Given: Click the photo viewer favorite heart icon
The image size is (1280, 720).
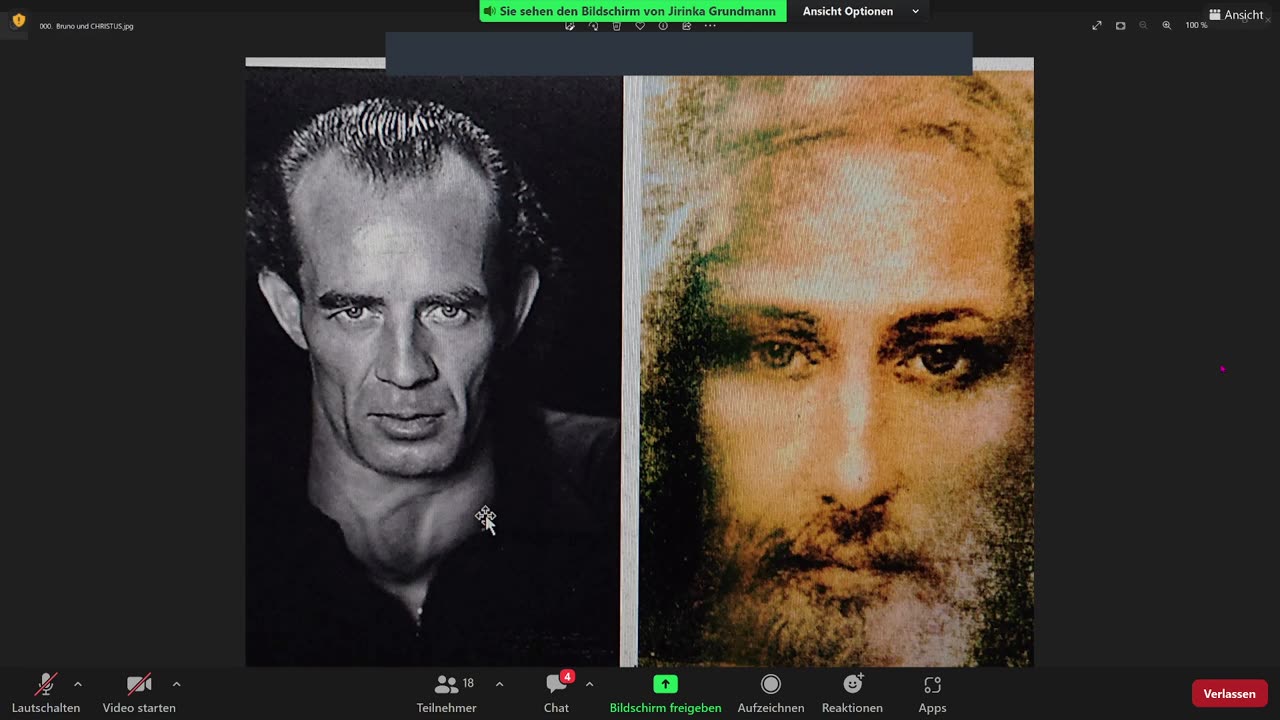Looking at the screenshot, I should 640,26.
